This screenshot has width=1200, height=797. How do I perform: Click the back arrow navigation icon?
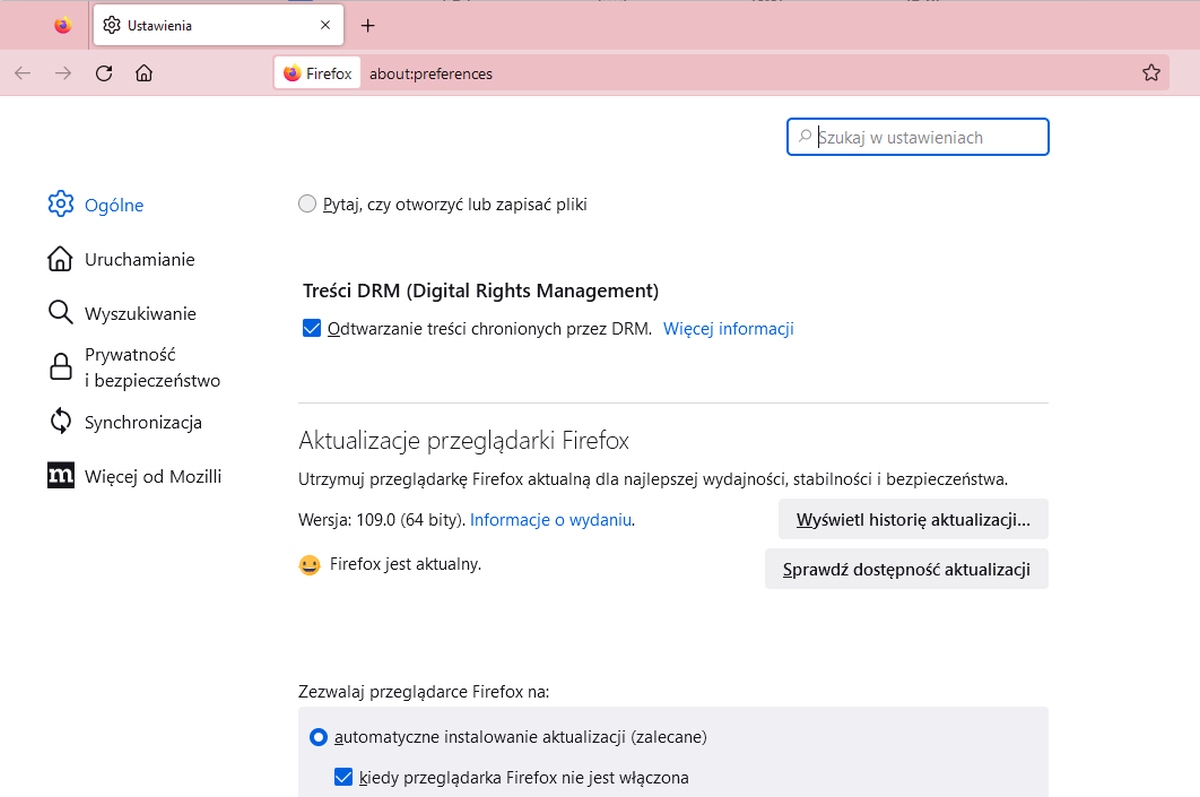pyautogui.click(x=23, y=73)
